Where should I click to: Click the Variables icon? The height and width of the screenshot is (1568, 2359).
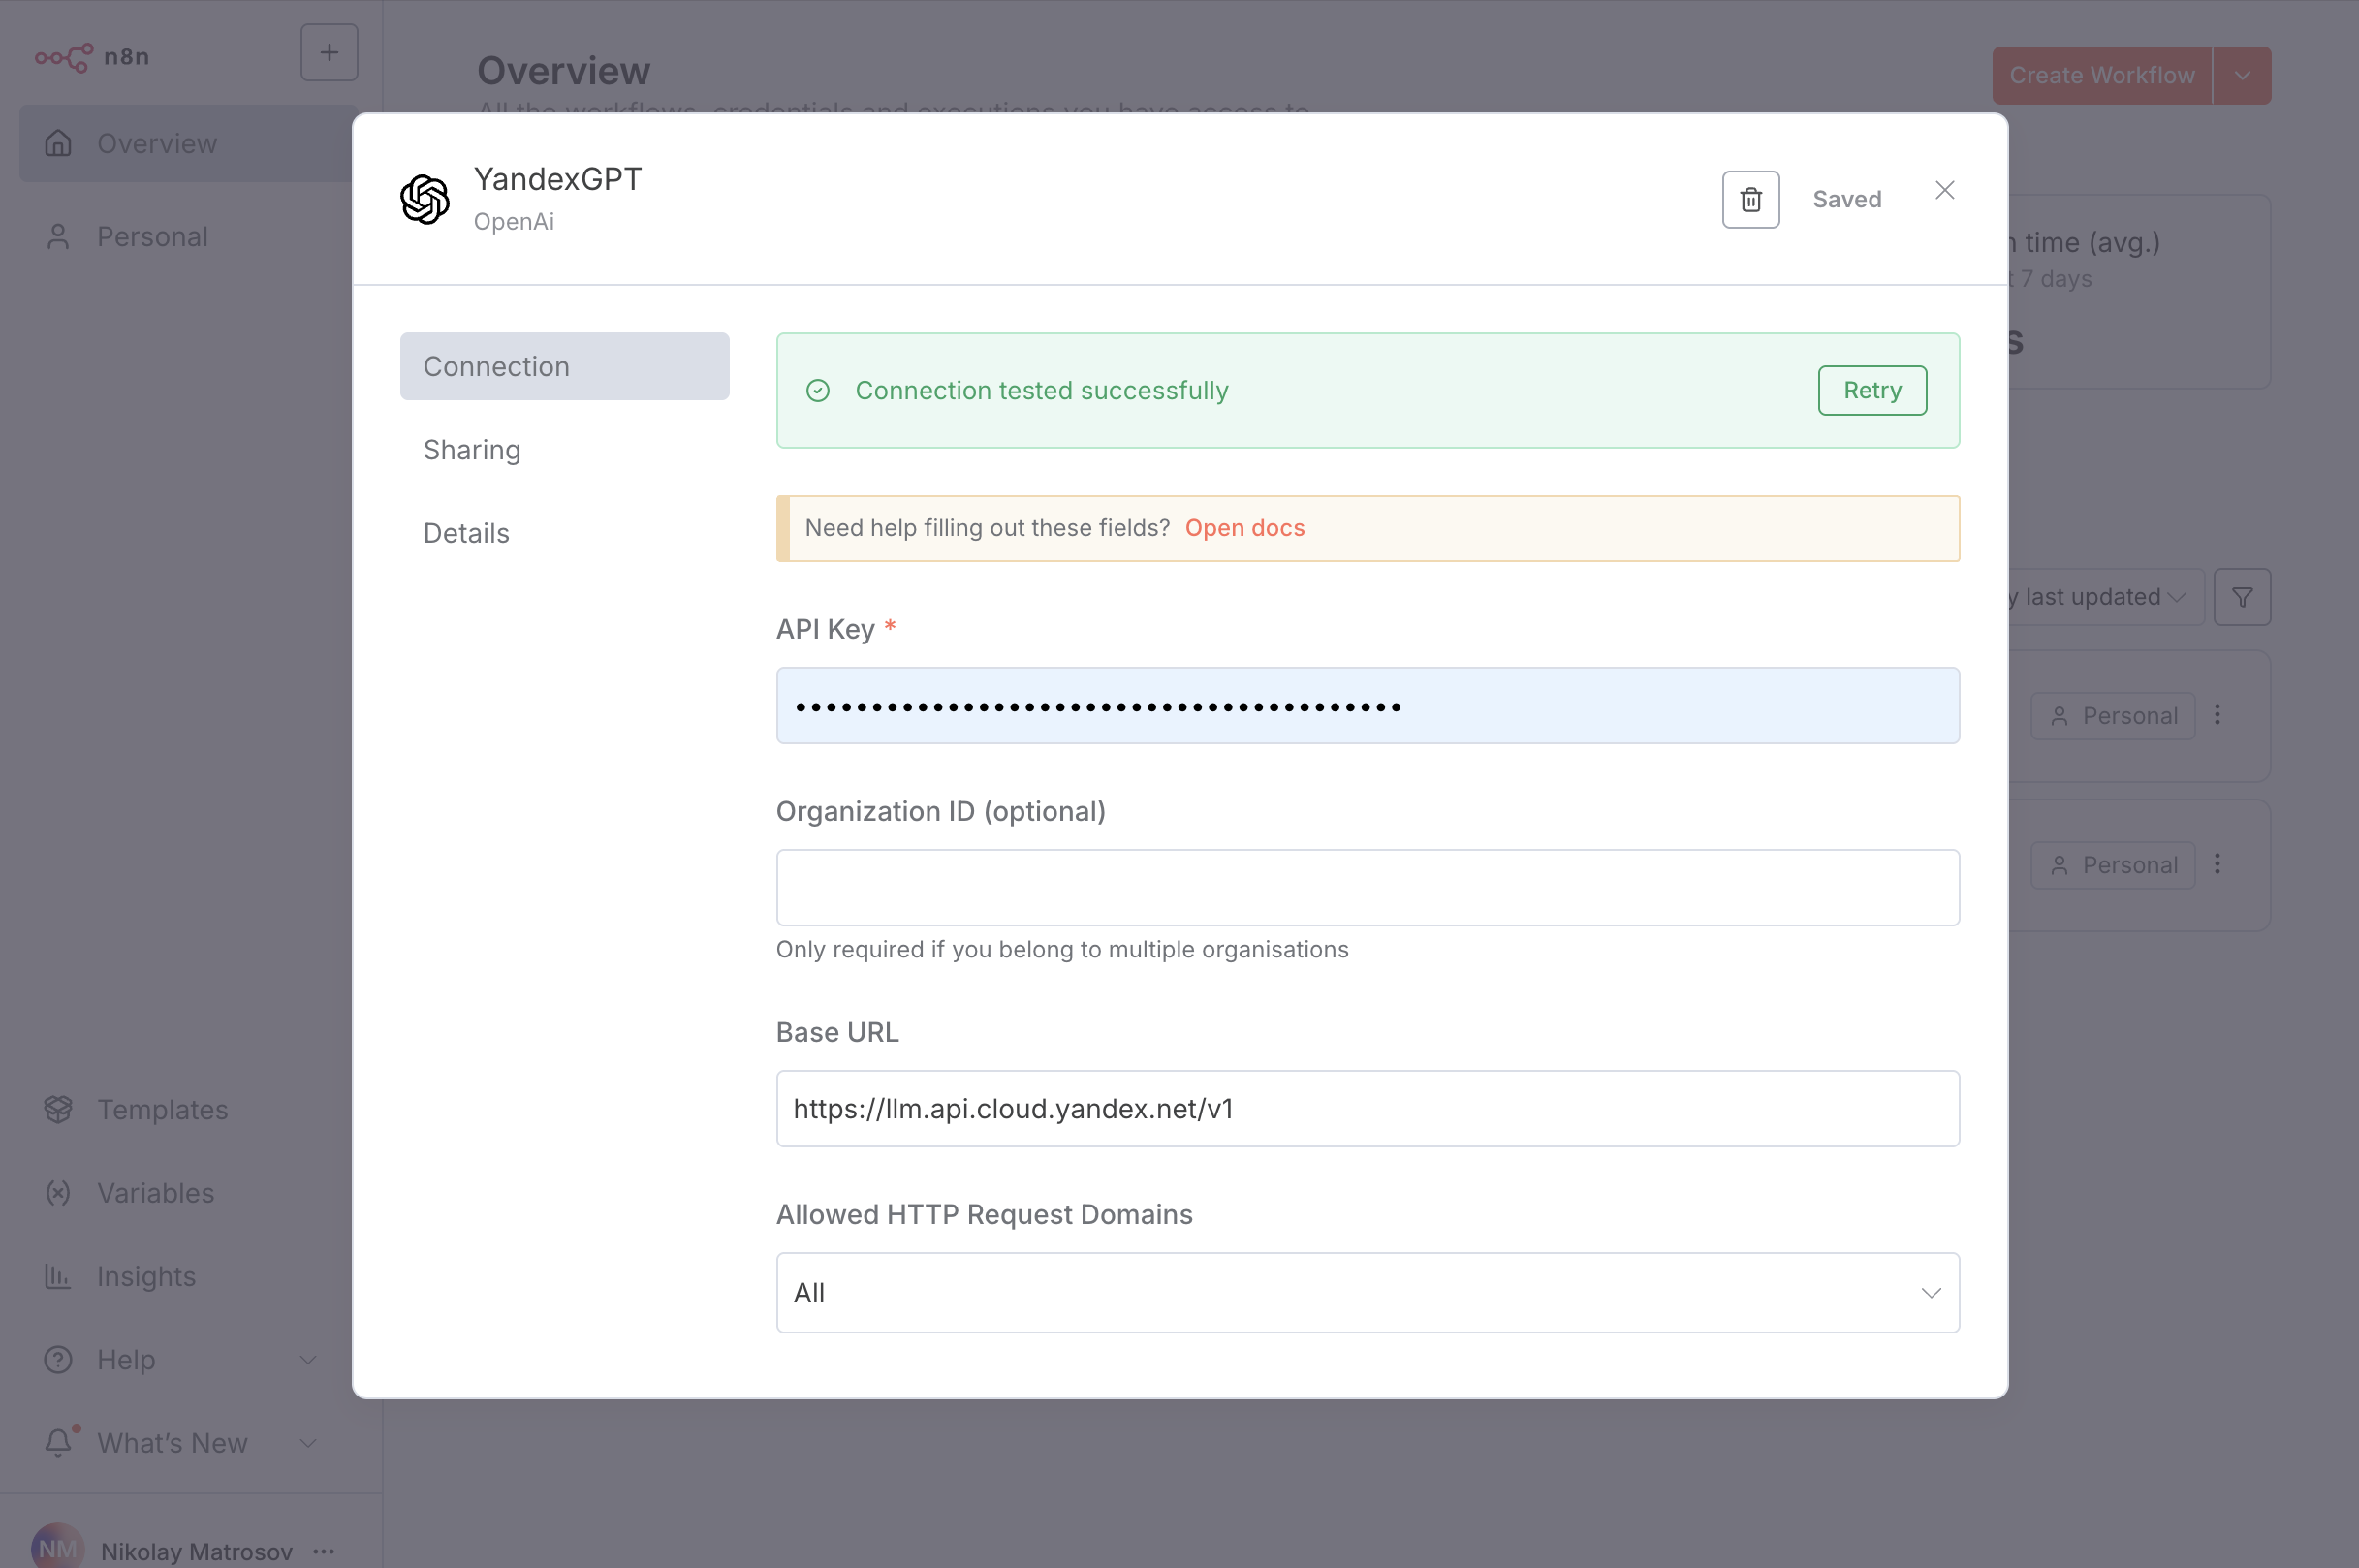click(58, 1193)
